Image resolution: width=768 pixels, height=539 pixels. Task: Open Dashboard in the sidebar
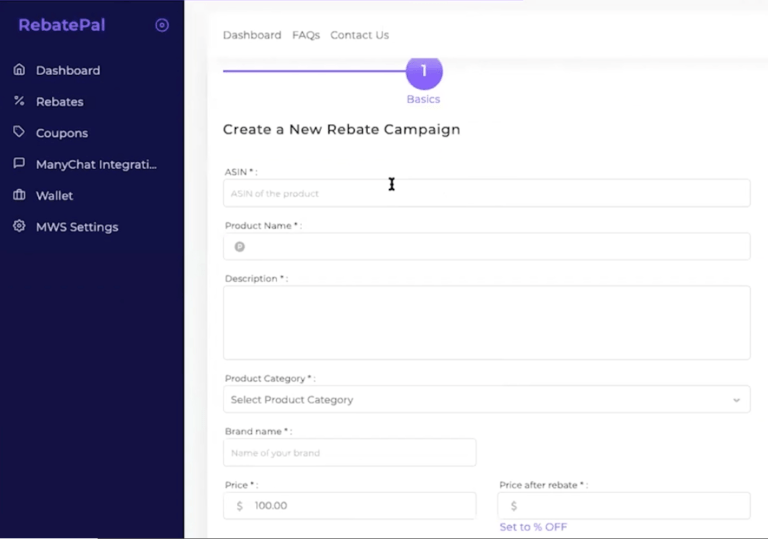68,71
